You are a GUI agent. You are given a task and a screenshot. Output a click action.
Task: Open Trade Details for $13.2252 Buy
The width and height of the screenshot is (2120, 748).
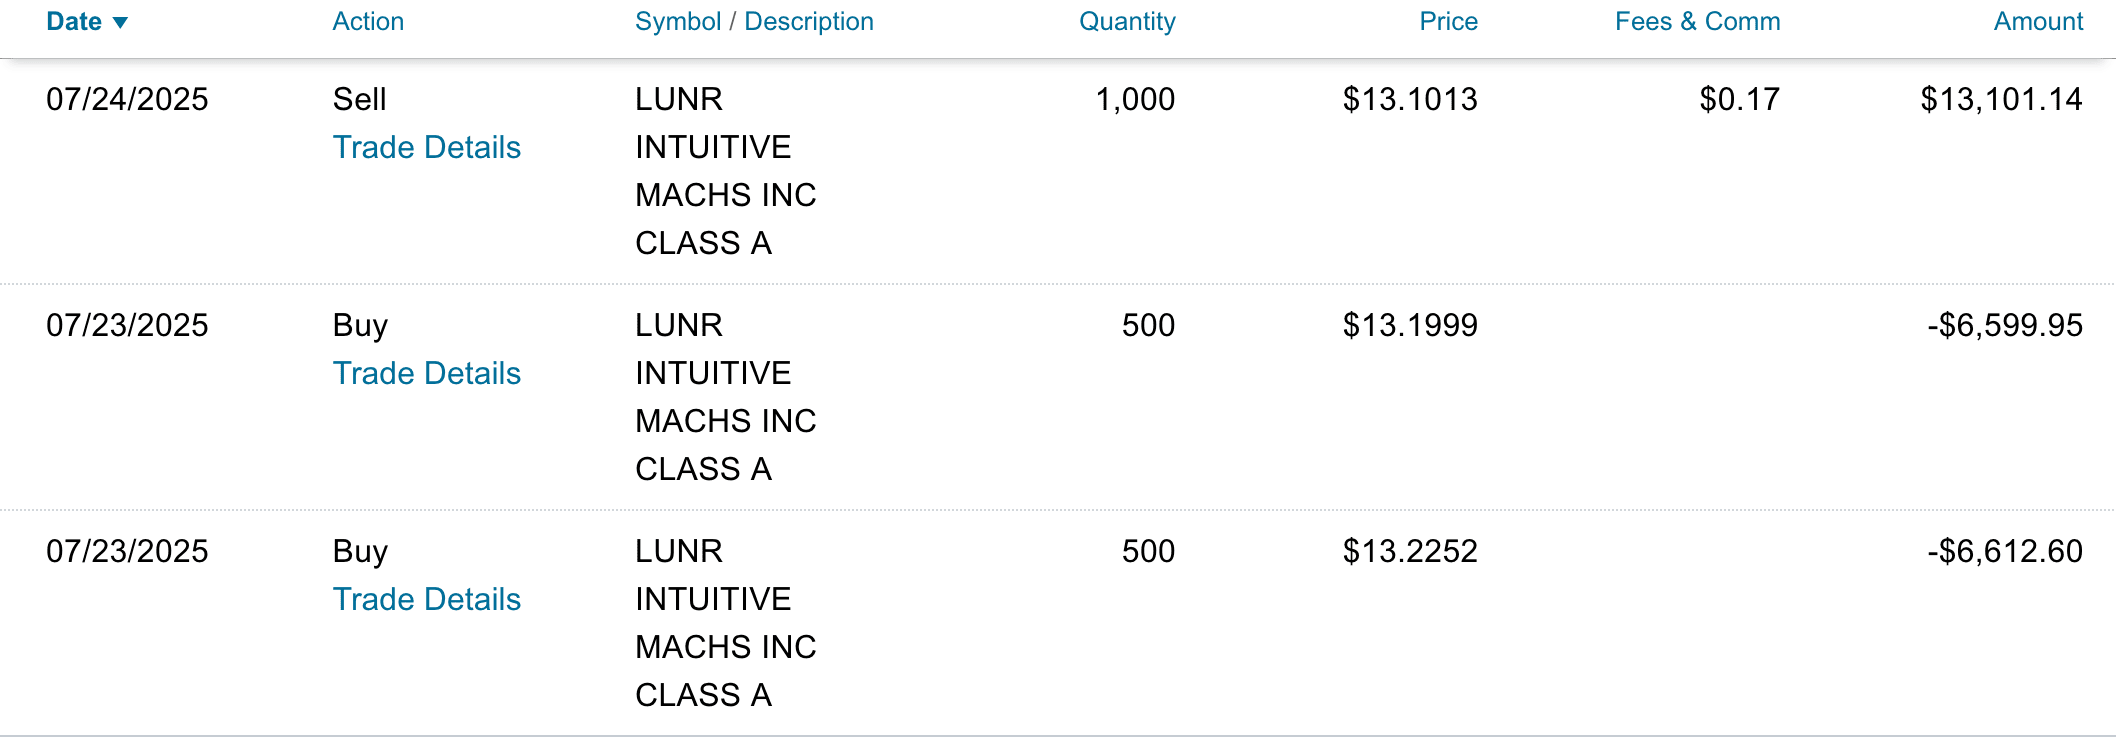(427, 600)
